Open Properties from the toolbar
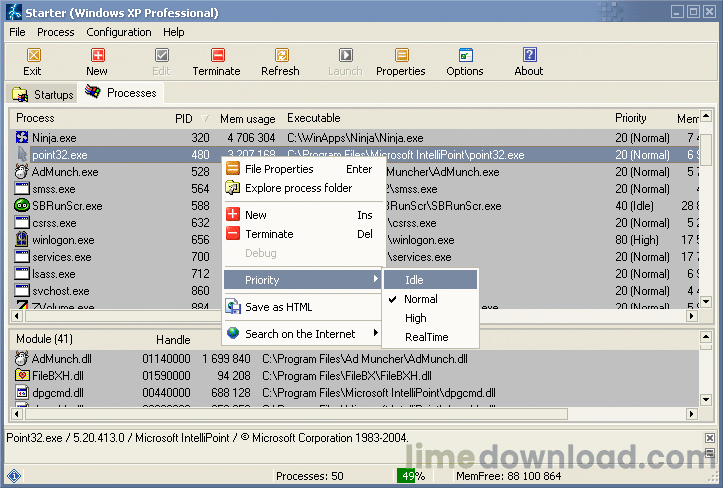Image resolution: width=723 pixels, height=488 pixels. click(x=401, y=62)
